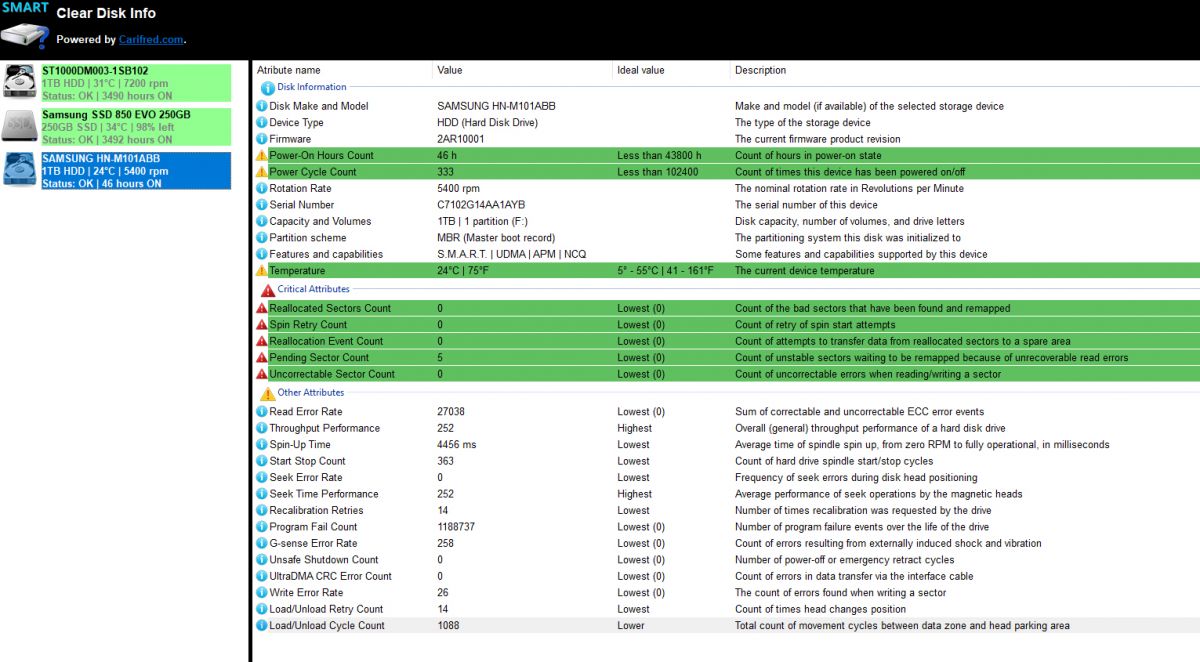This screenshot has height=662, width=1200.
Task: Click info icon beside Partition scheme
Action: (262, 238)
